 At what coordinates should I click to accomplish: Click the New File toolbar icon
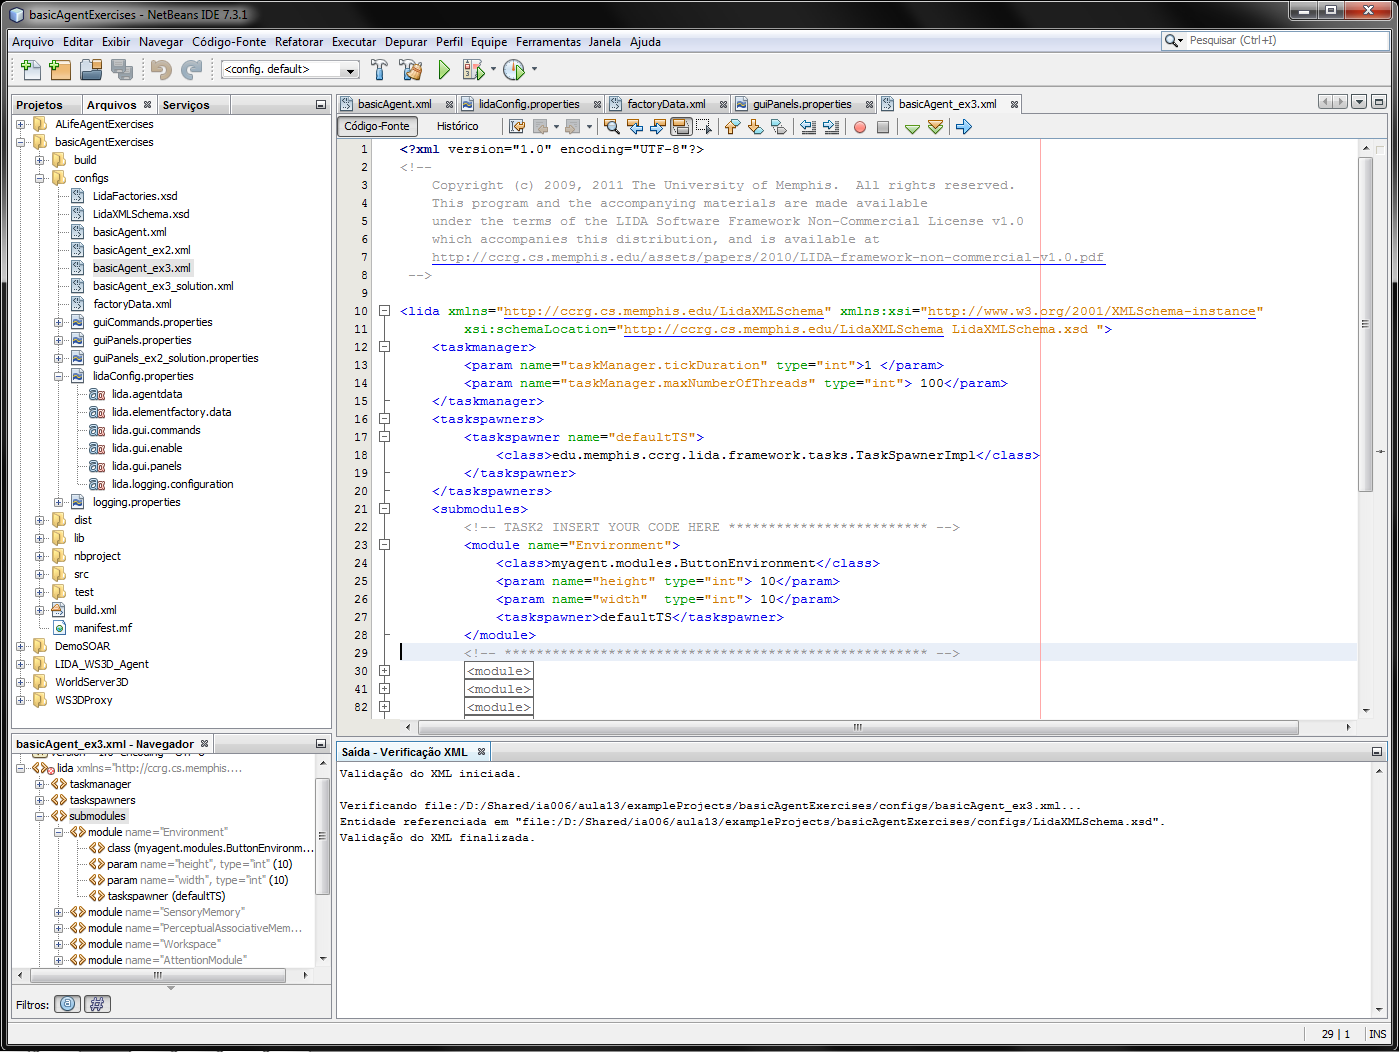(x=31, y=70)
